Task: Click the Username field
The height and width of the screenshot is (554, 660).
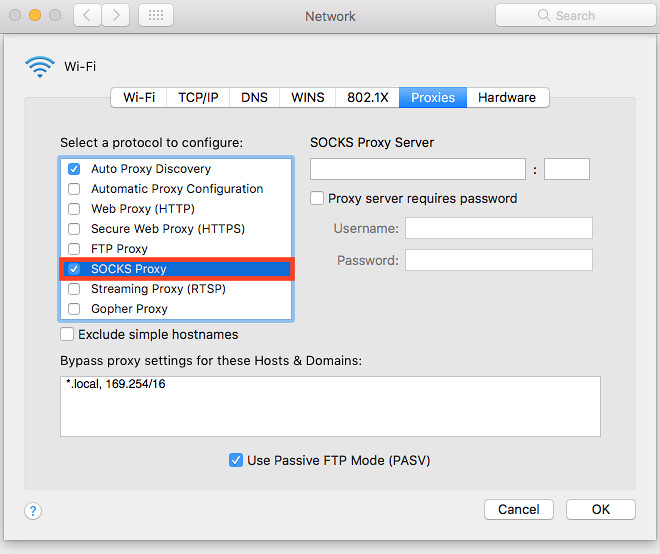Action: click(x=499, y=228)
